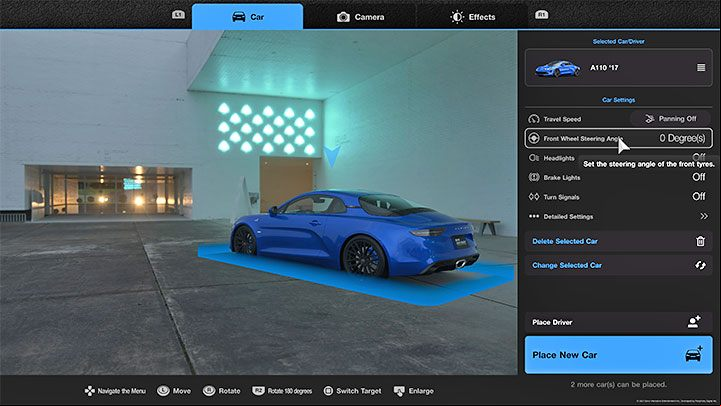Click the Travel Speed gauge icon
This screenshot has height=406, width=721.
(533, 119)
